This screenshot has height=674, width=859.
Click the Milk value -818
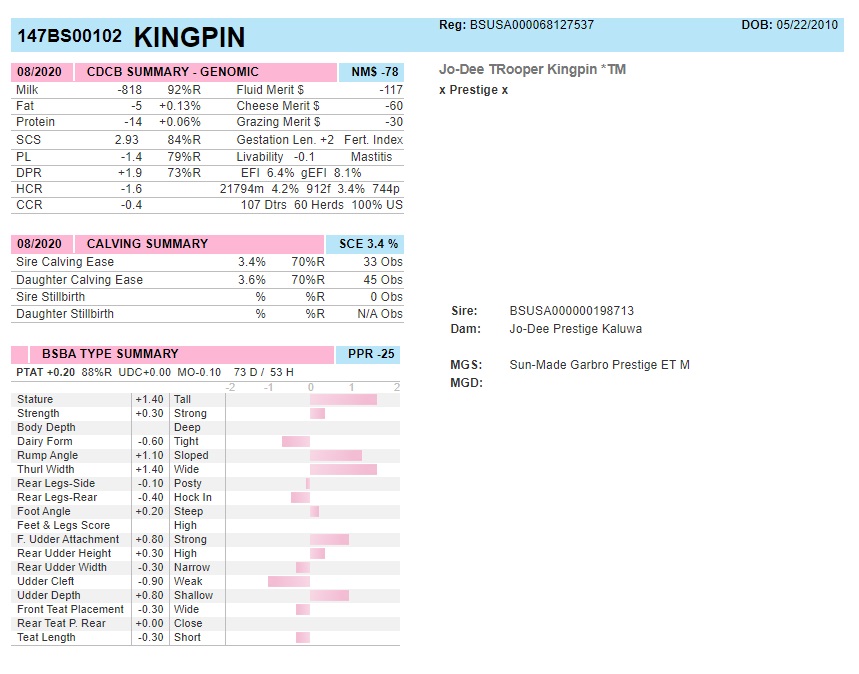pyautogui.click(x=129, y=90)
